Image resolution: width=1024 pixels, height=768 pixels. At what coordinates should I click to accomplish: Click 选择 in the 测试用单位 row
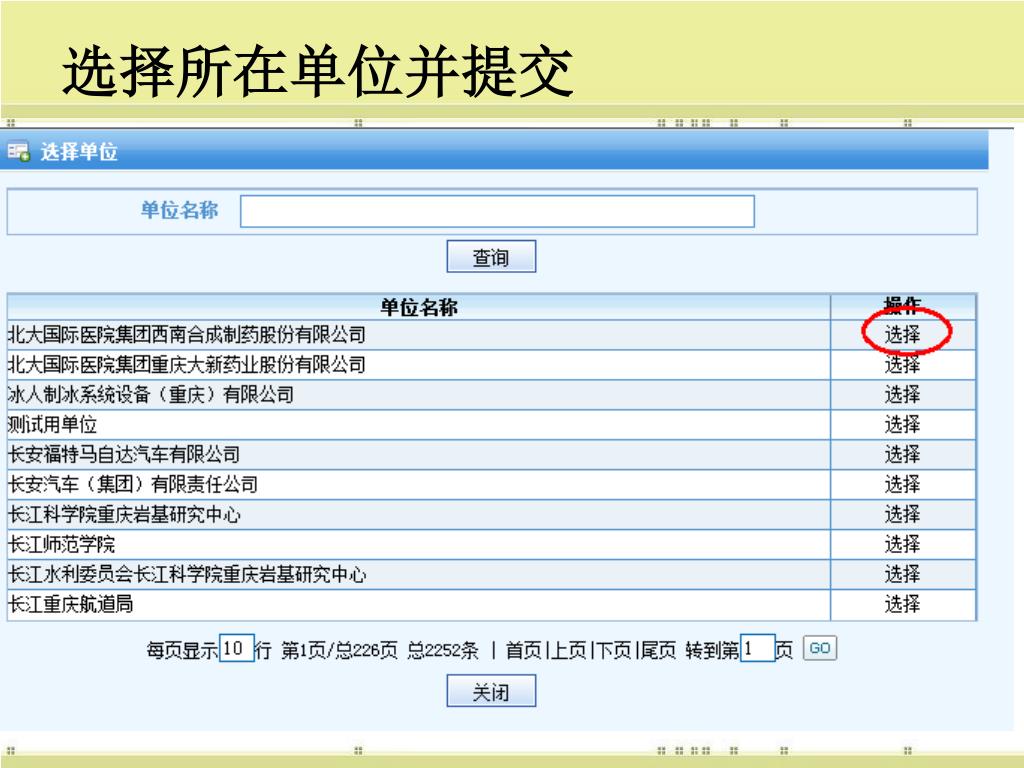pos(903,424)
